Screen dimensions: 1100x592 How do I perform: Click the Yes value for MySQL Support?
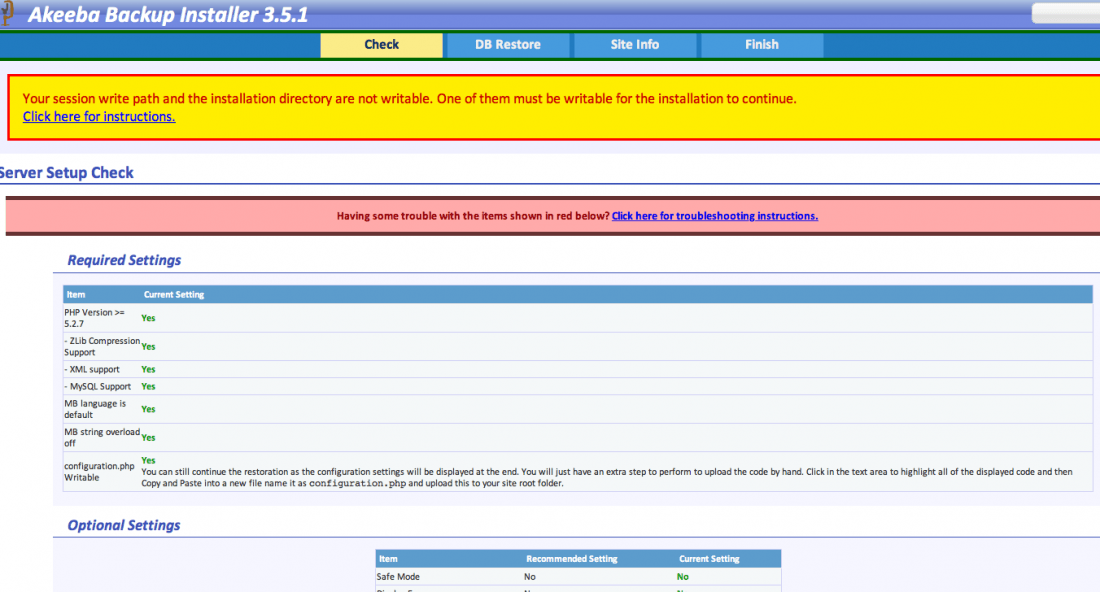(148, 386)
